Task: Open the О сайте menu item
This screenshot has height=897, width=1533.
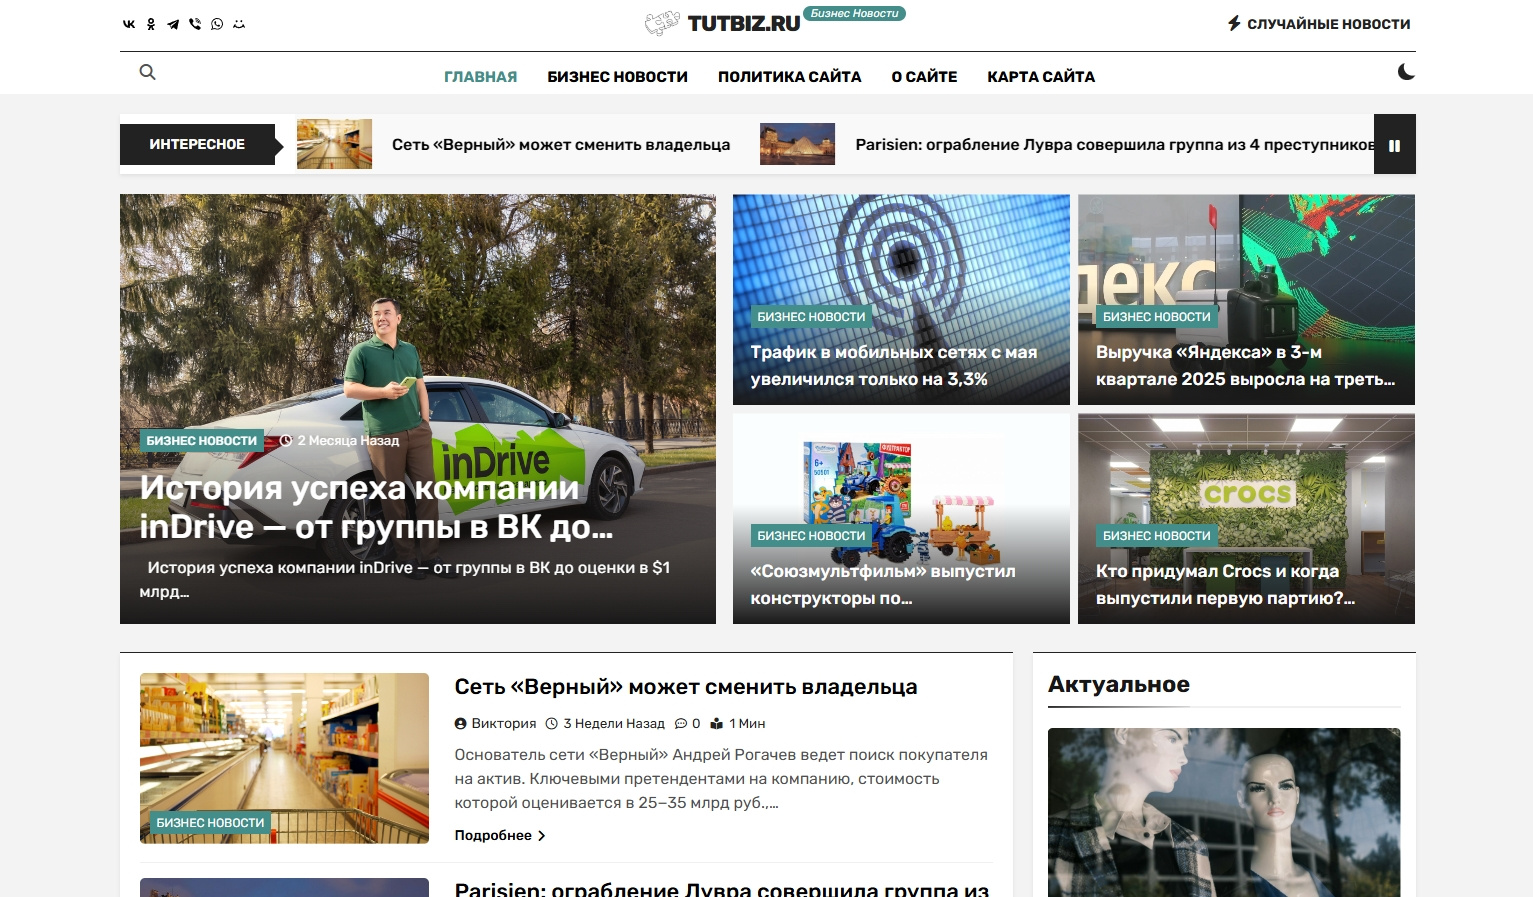Action: [925, 77]
